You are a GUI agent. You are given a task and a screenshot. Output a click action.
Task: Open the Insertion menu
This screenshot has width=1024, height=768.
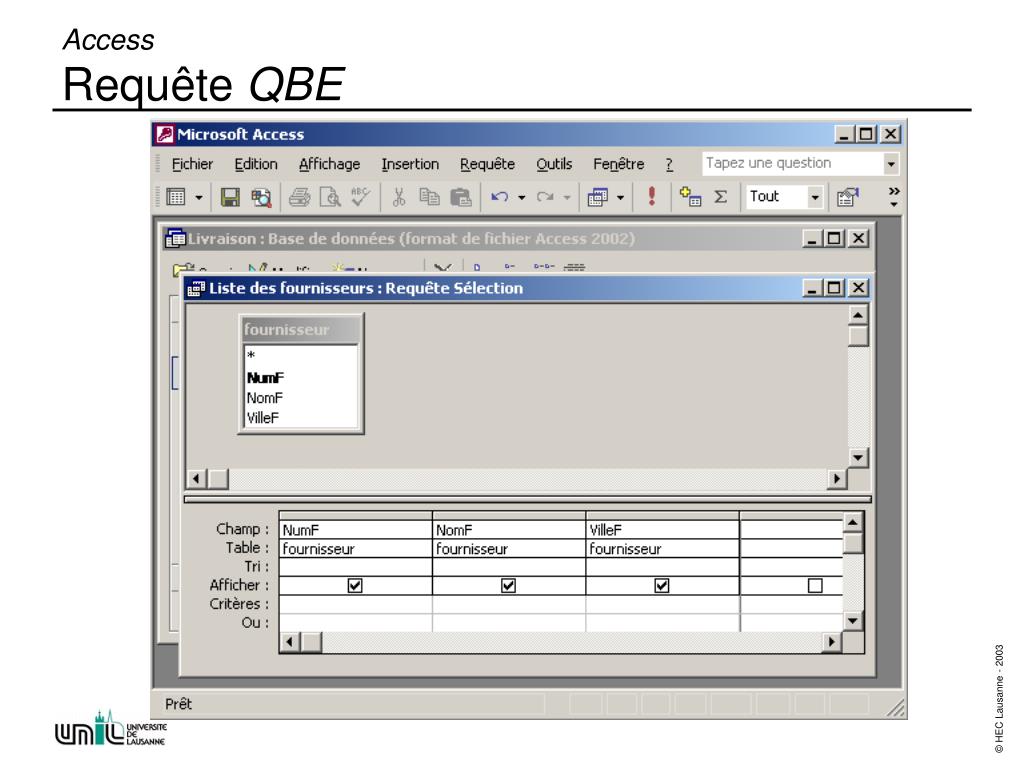(x=410, y=164)
